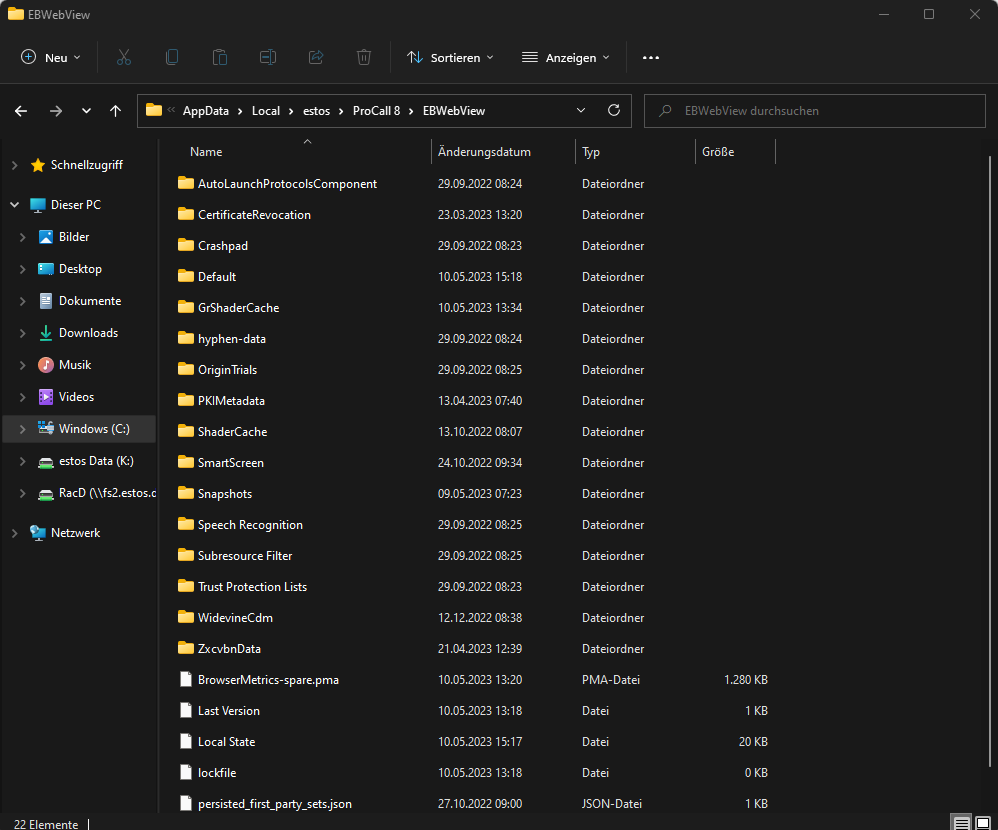This screenshot has width=998, height=830.
Task: Click the Copy icon in toolbar
Action: pos(172,58)
